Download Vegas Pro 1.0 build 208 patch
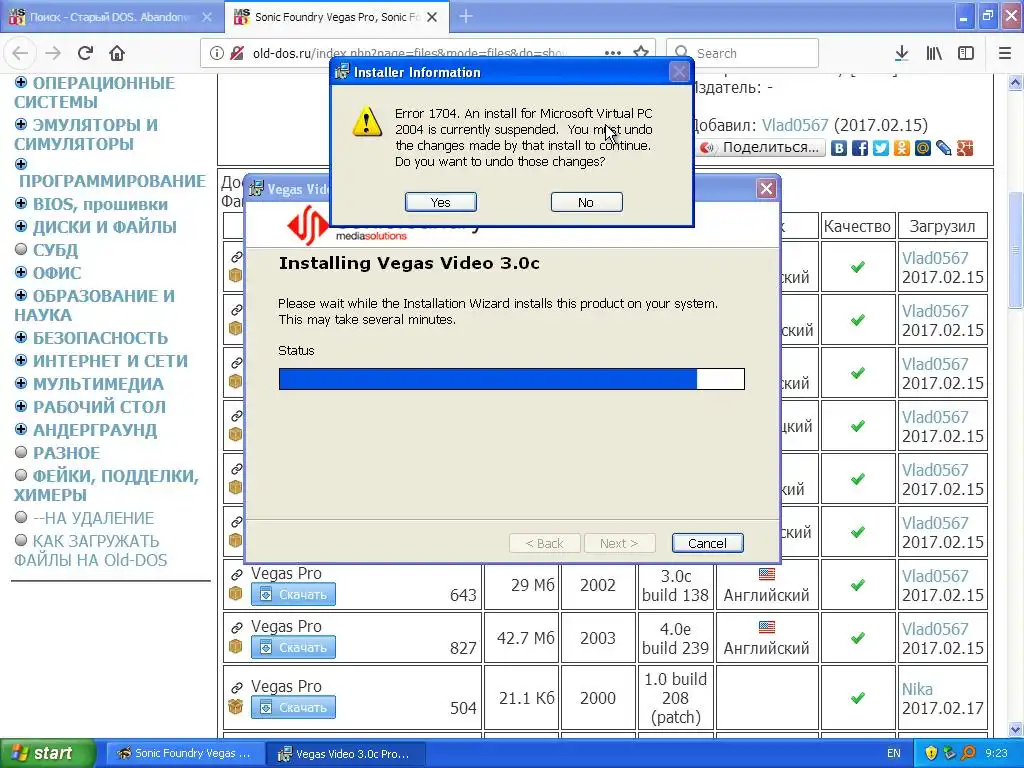Screen dimensions: 1024x768 pos(293,707)
